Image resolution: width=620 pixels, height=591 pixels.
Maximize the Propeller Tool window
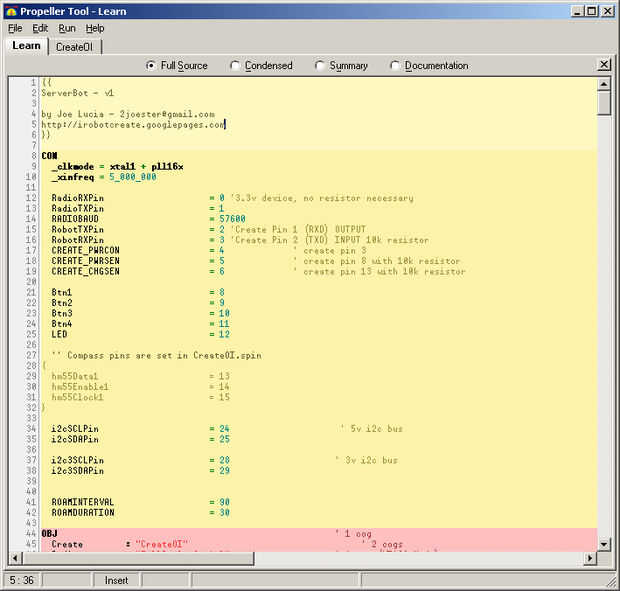click(x=592, y=11)
